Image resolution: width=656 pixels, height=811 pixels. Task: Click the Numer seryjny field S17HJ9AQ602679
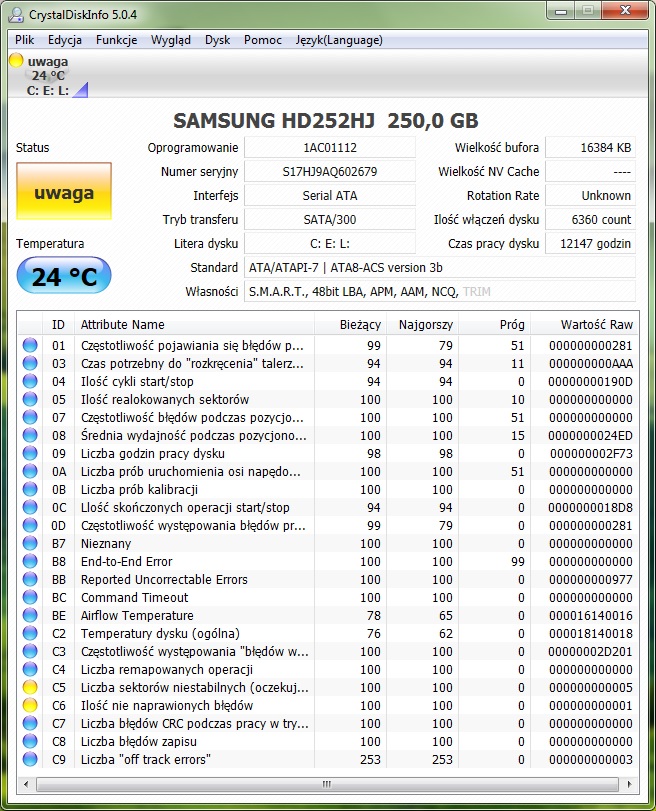pyautogui.click(x=330, y=172)
